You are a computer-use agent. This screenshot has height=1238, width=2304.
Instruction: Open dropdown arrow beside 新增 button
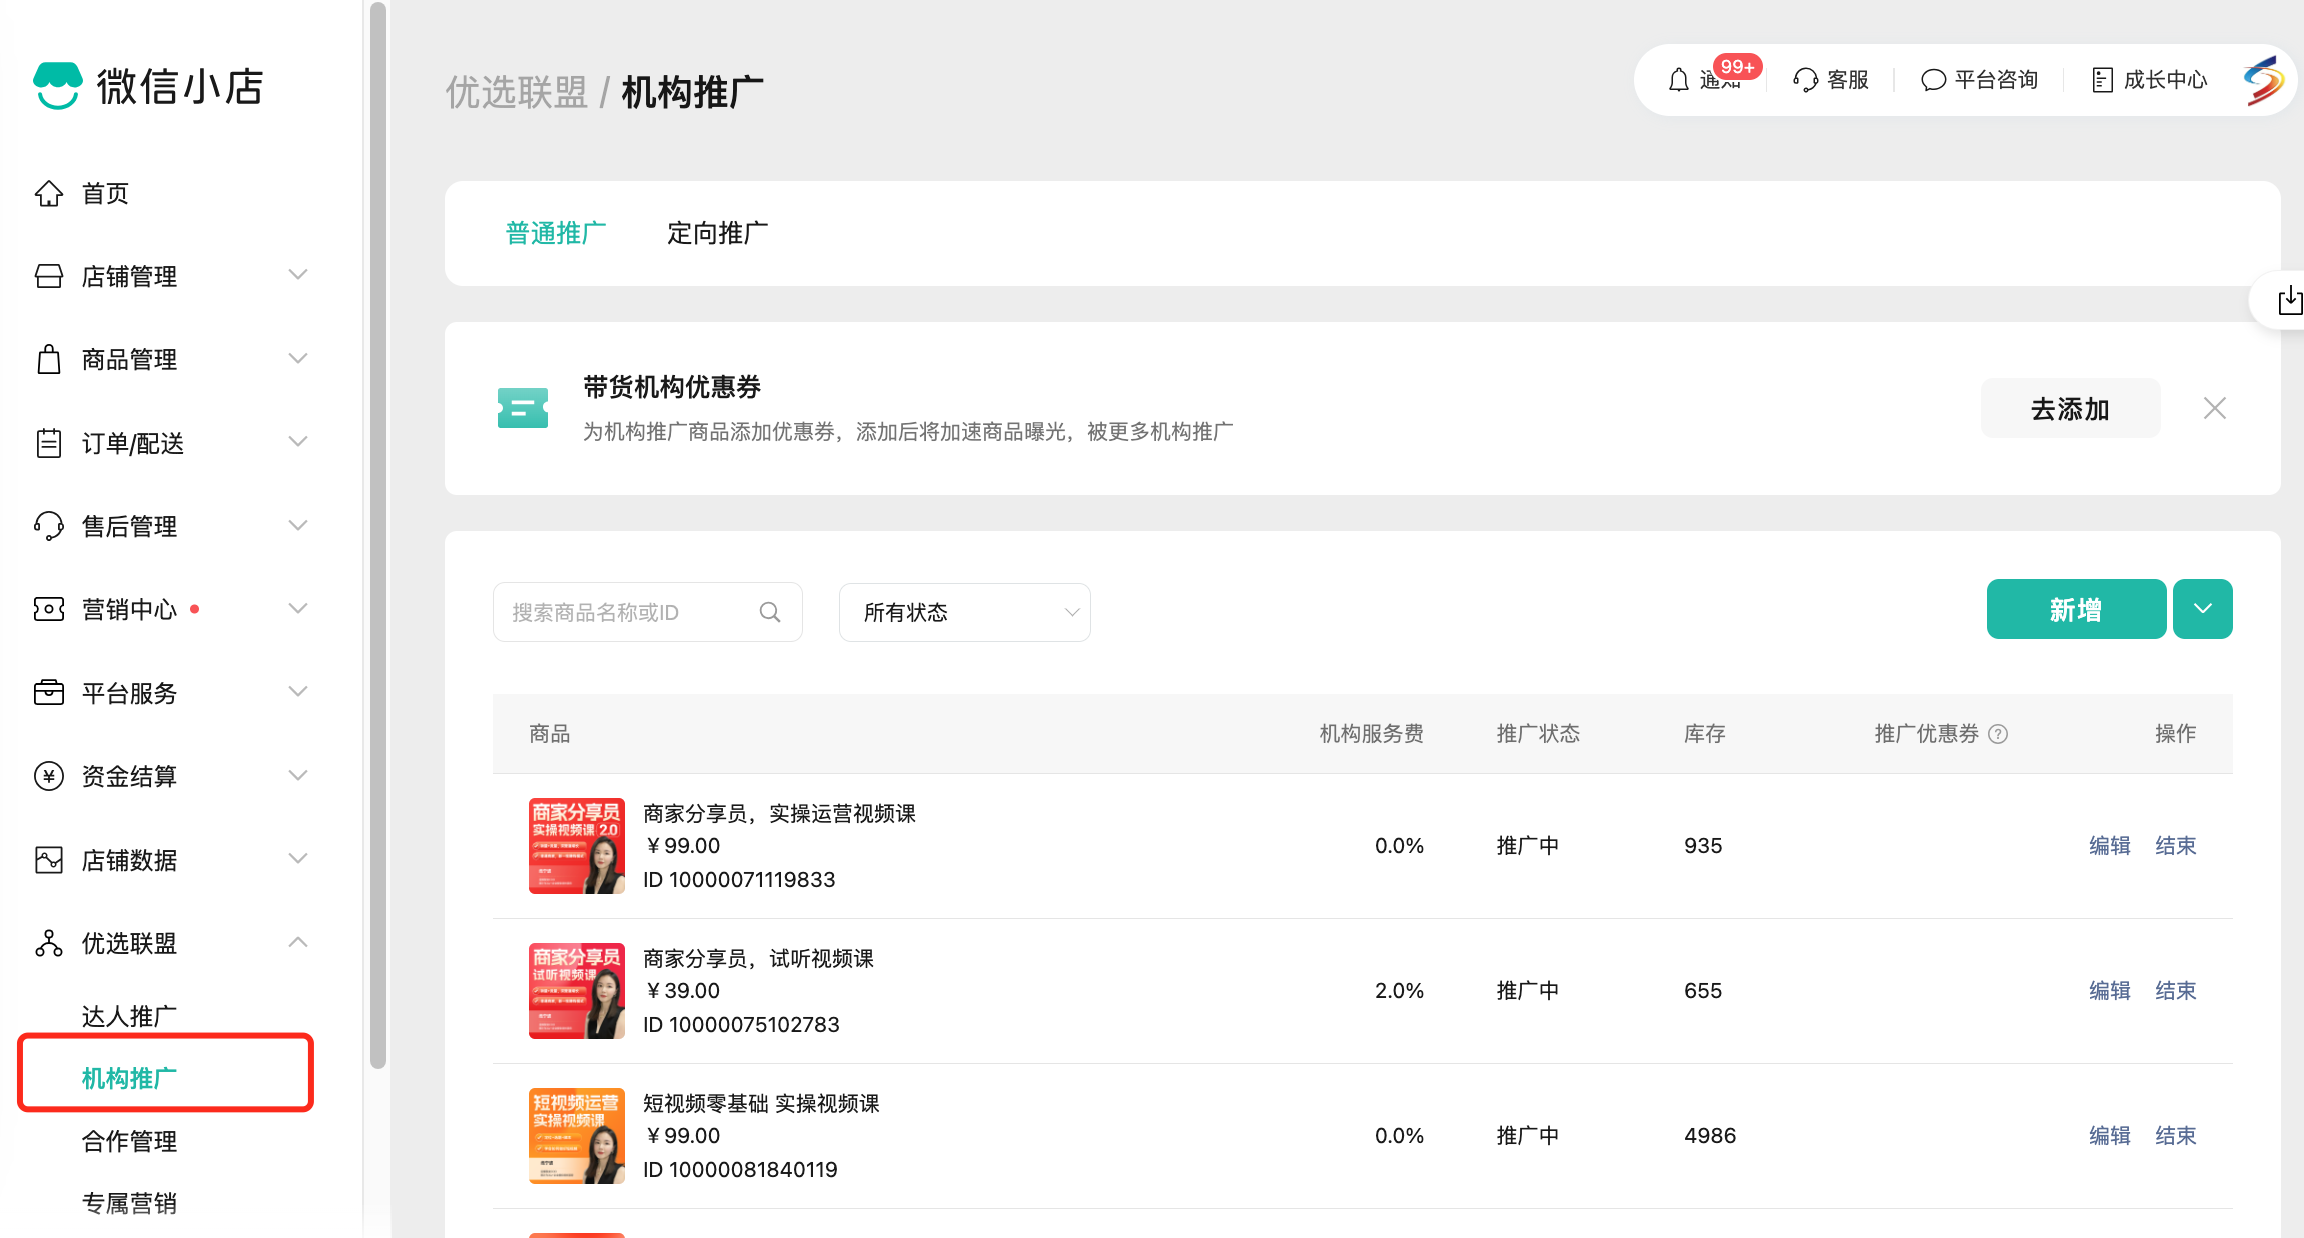[x=2202, y=609]
